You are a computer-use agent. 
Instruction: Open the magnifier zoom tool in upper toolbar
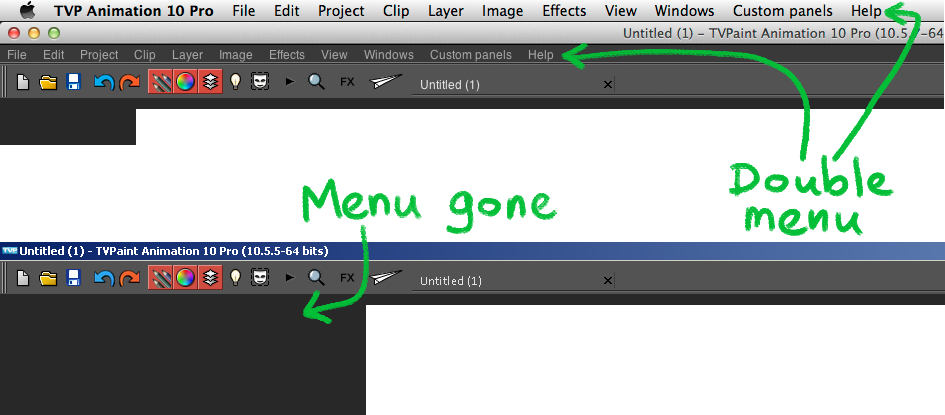(x=316, y=81)
